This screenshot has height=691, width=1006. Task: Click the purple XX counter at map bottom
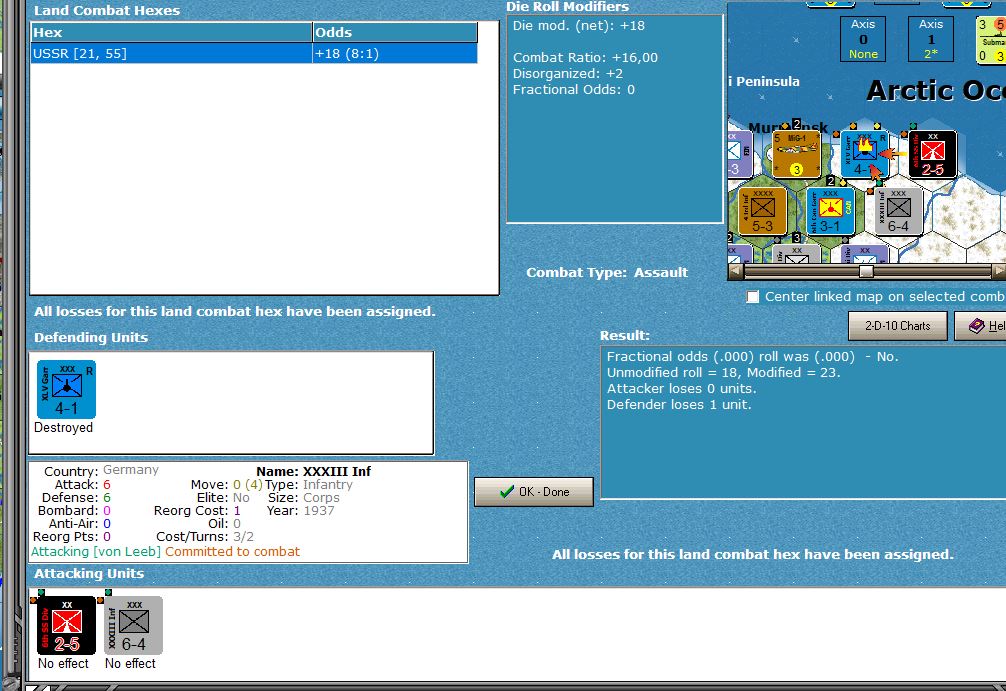coord(864,254)
